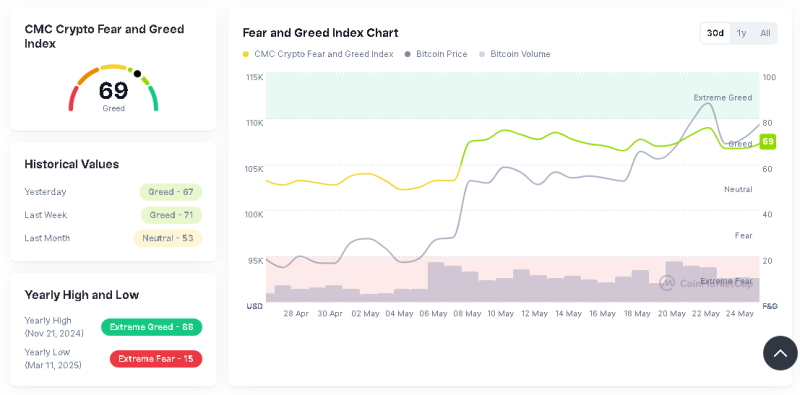Image resolution: width=800 pixels, height=395 pixels.
Task: Click the scroll-to-top arrow button
Action: tap(780, 353)
